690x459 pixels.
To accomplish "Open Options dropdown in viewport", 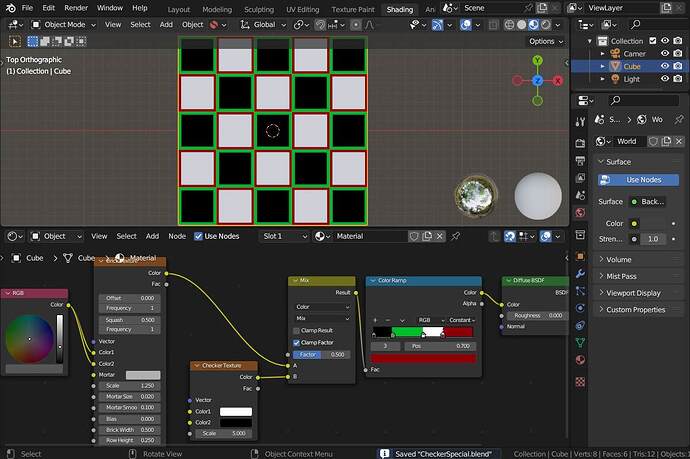I will tap(546, 41).
